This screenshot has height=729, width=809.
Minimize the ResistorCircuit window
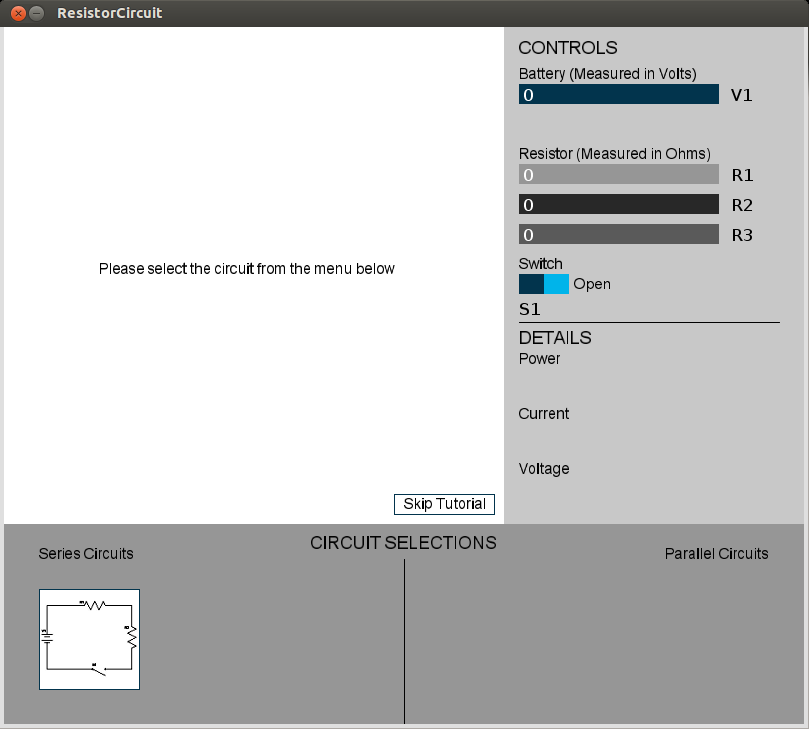36,13
